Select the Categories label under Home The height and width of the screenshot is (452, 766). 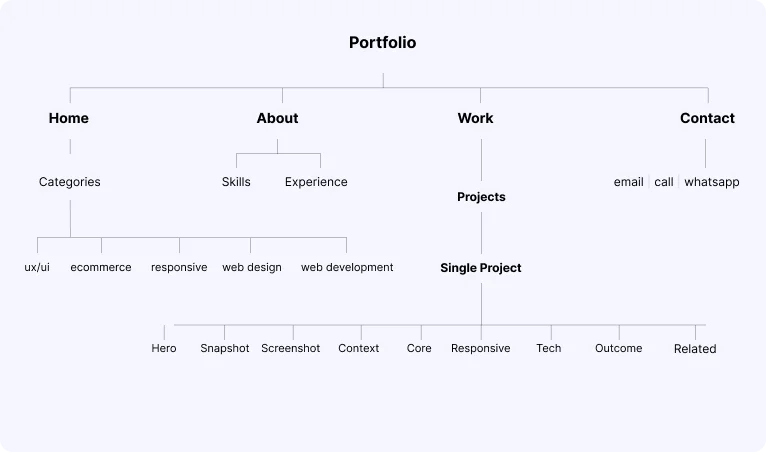pyautogui.click(x=70, y=182)
